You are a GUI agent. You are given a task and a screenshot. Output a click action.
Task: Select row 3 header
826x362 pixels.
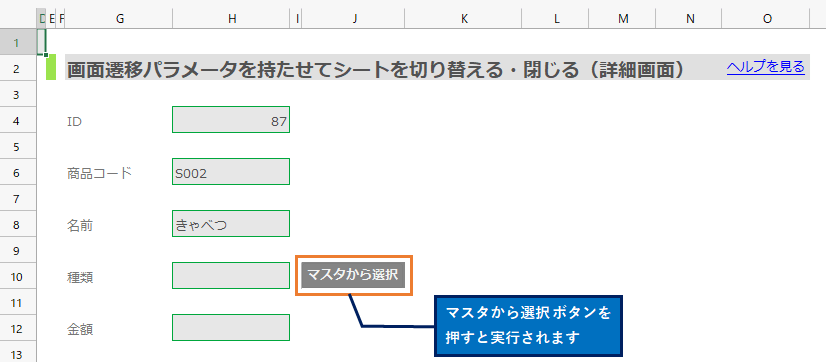(18, 94)
